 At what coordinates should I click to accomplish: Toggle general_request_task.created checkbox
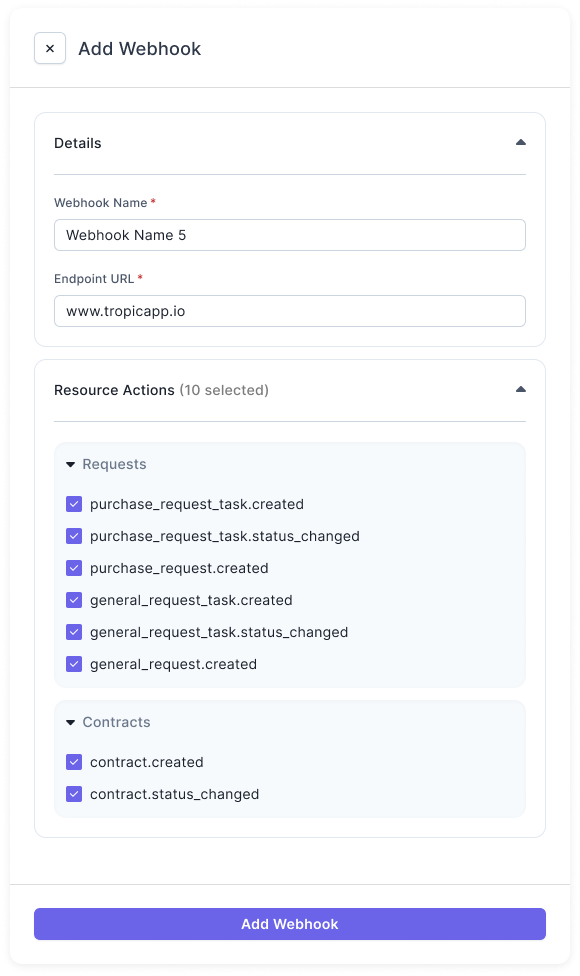click(x=74, y=600)
